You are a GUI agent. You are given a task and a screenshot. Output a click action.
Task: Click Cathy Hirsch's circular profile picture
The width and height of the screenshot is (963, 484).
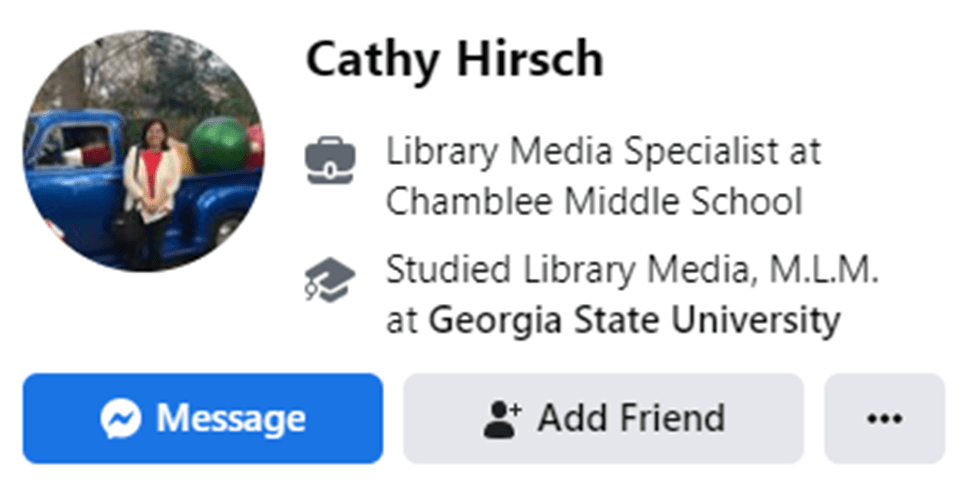point(144,152)
